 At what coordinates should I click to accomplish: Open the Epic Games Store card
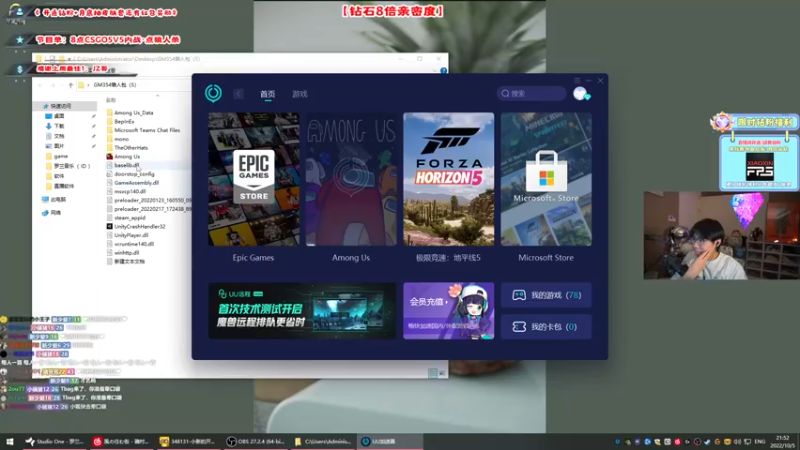click(x=254, y=179)
